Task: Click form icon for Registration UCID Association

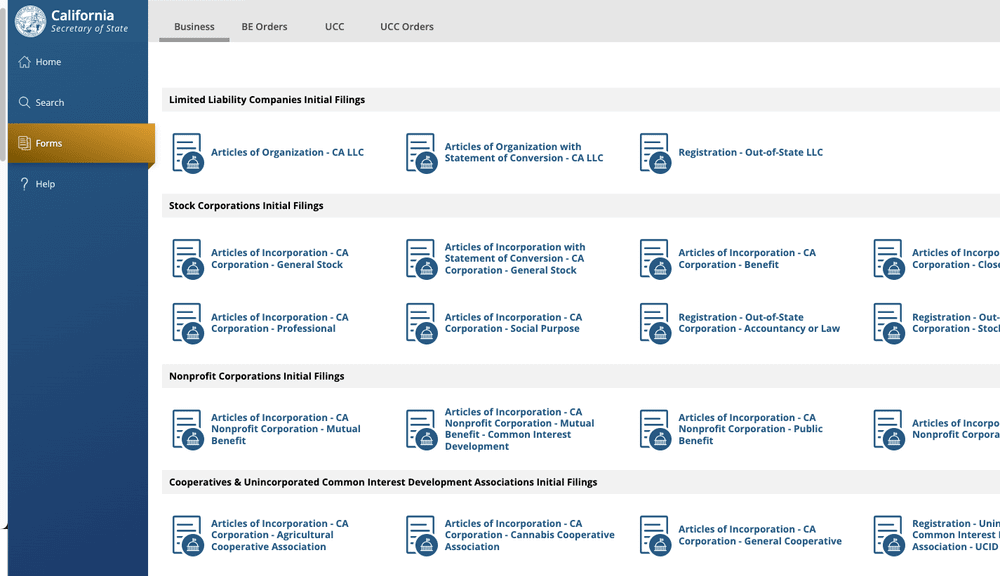Action: 889,536
